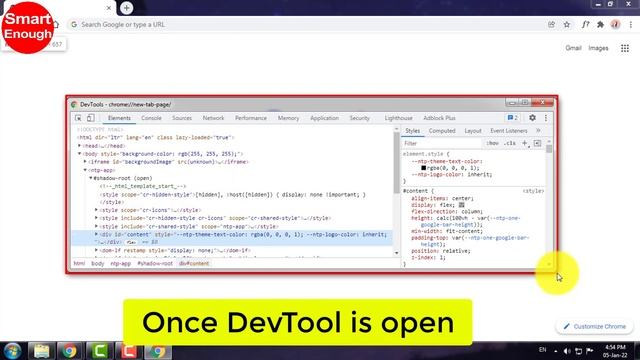The height and width of the screenshot is (360, 640).
Task: Open green Camtasia taskbar icon
Action: (x=99, y=351)
